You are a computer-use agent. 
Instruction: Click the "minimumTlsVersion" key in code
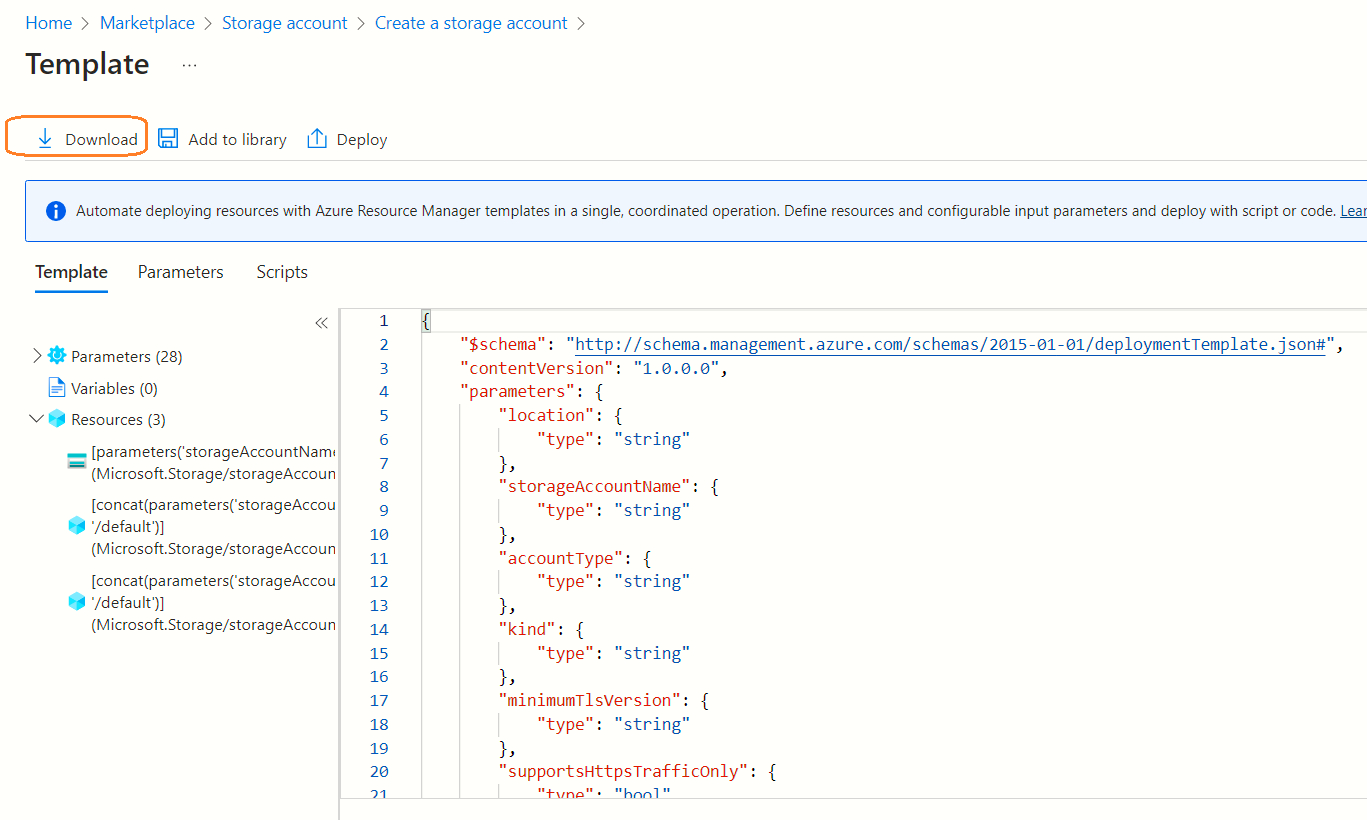(x=590, y=701)
